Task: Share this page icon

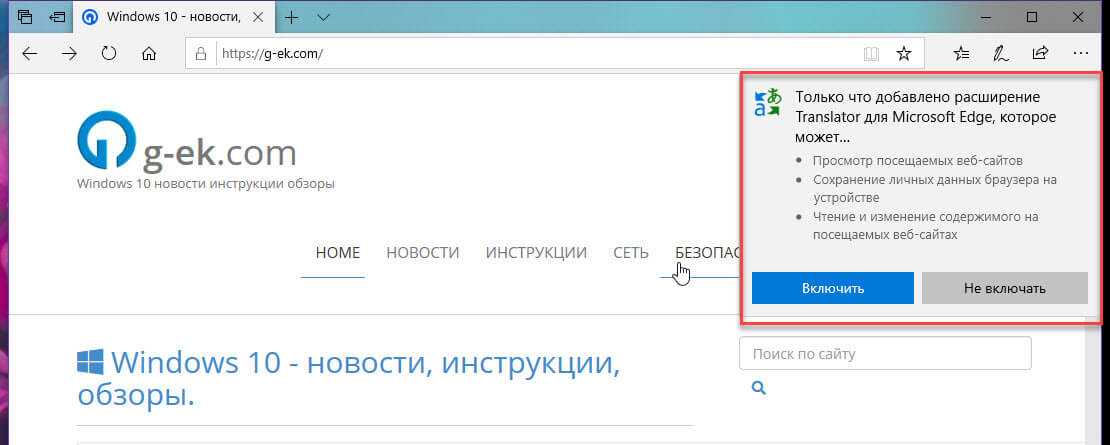Action: point(1041,54)
